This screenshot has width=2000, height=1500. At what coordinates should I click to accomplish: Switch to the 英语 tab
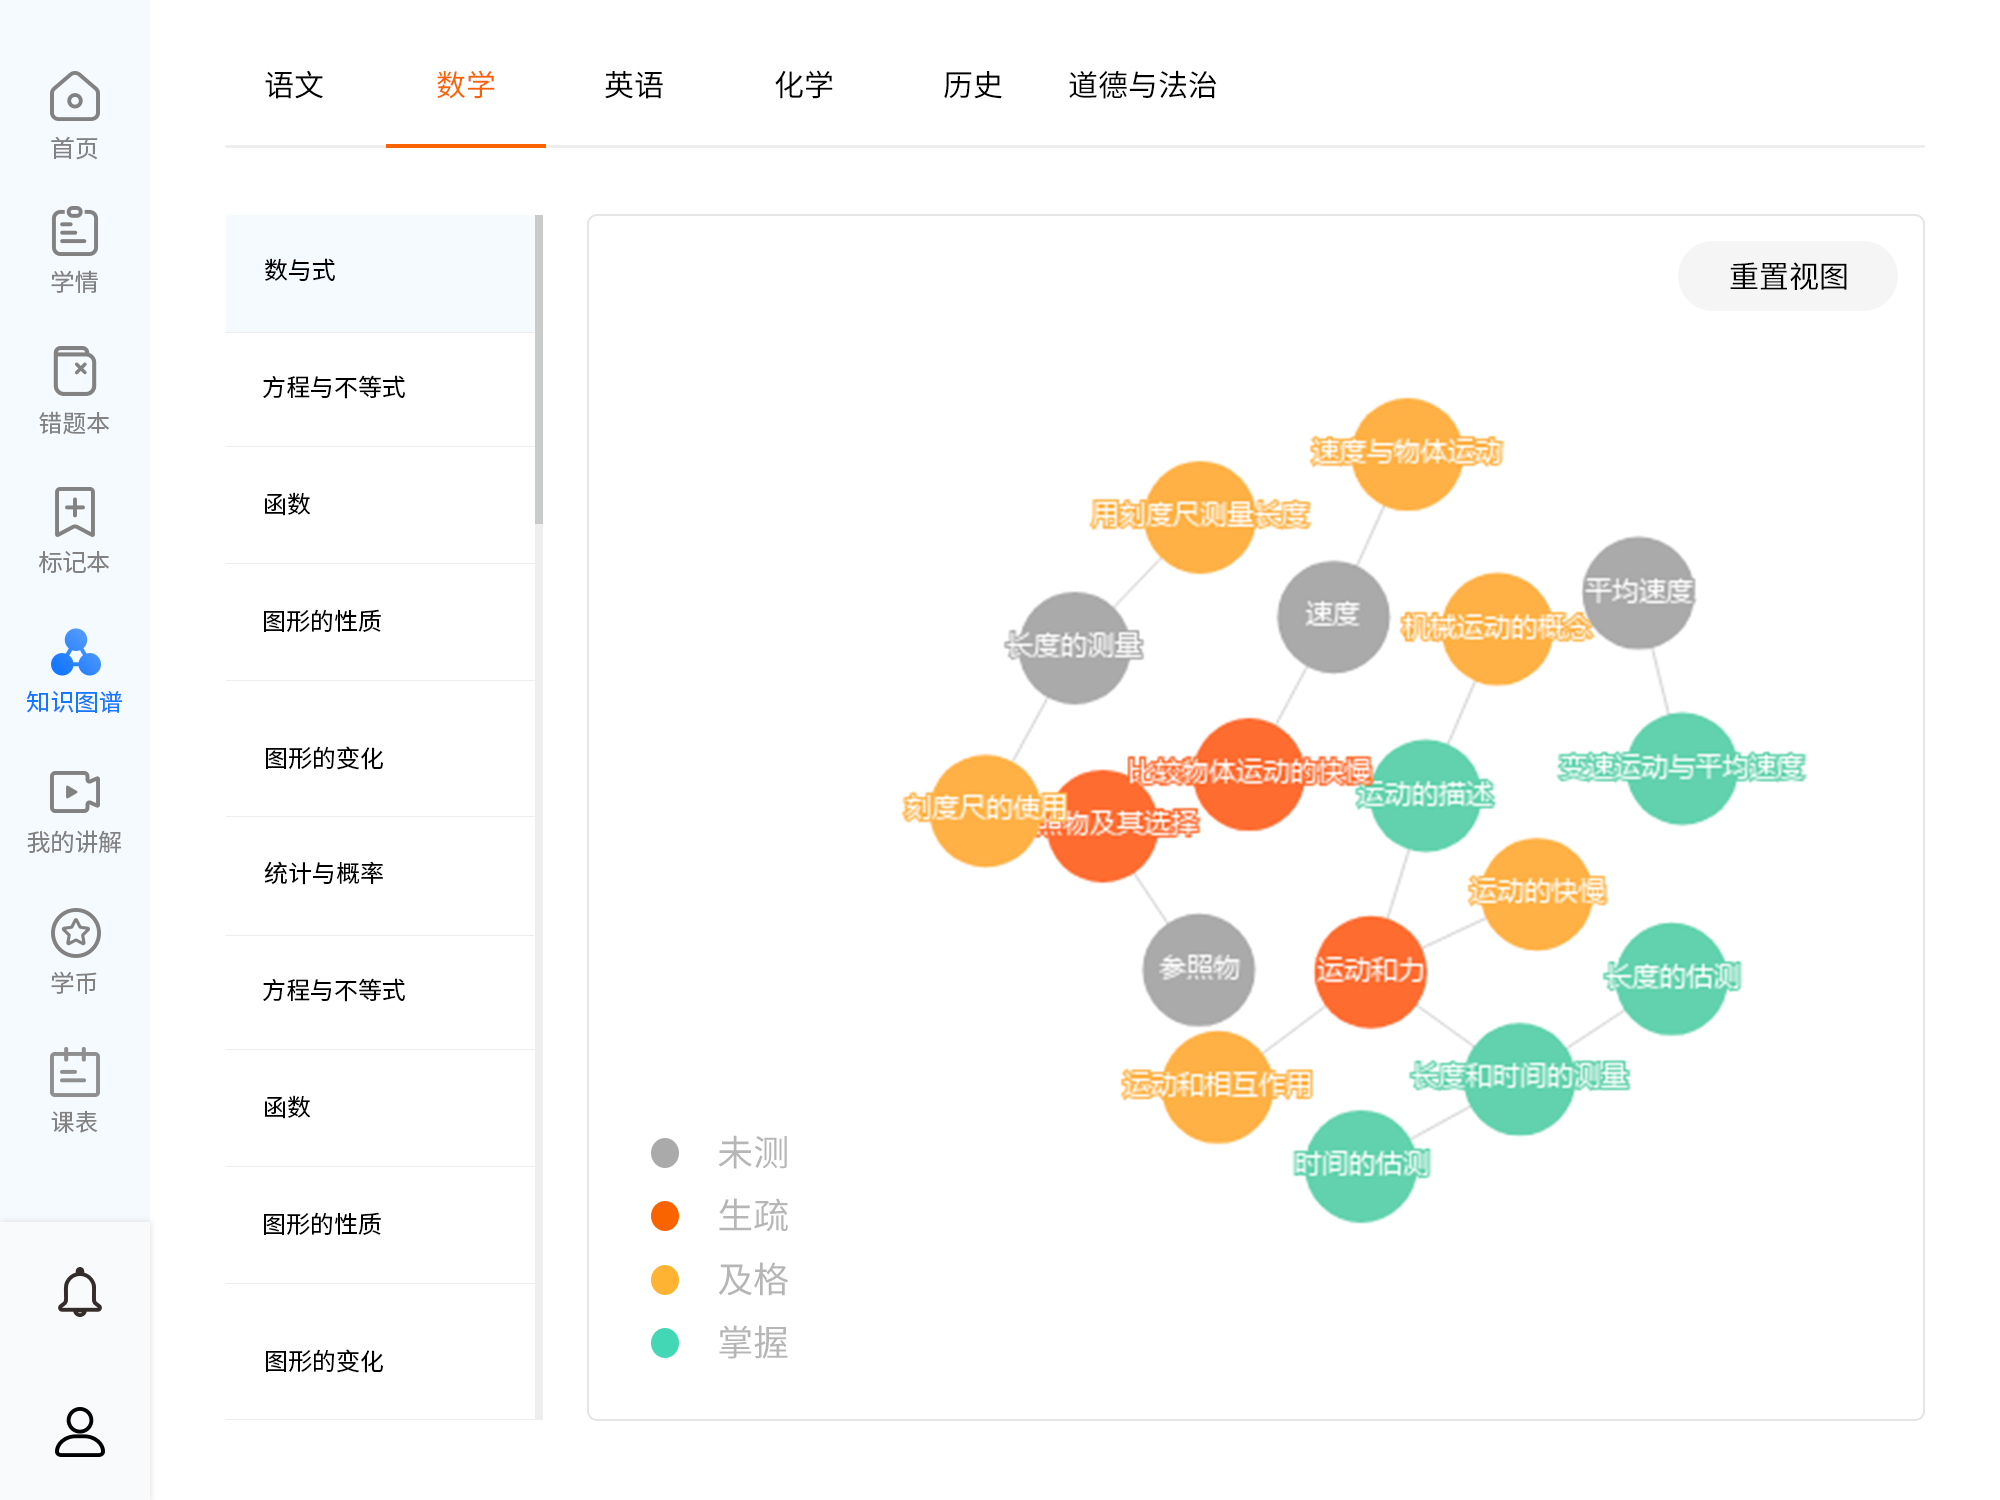coord(634,85)
